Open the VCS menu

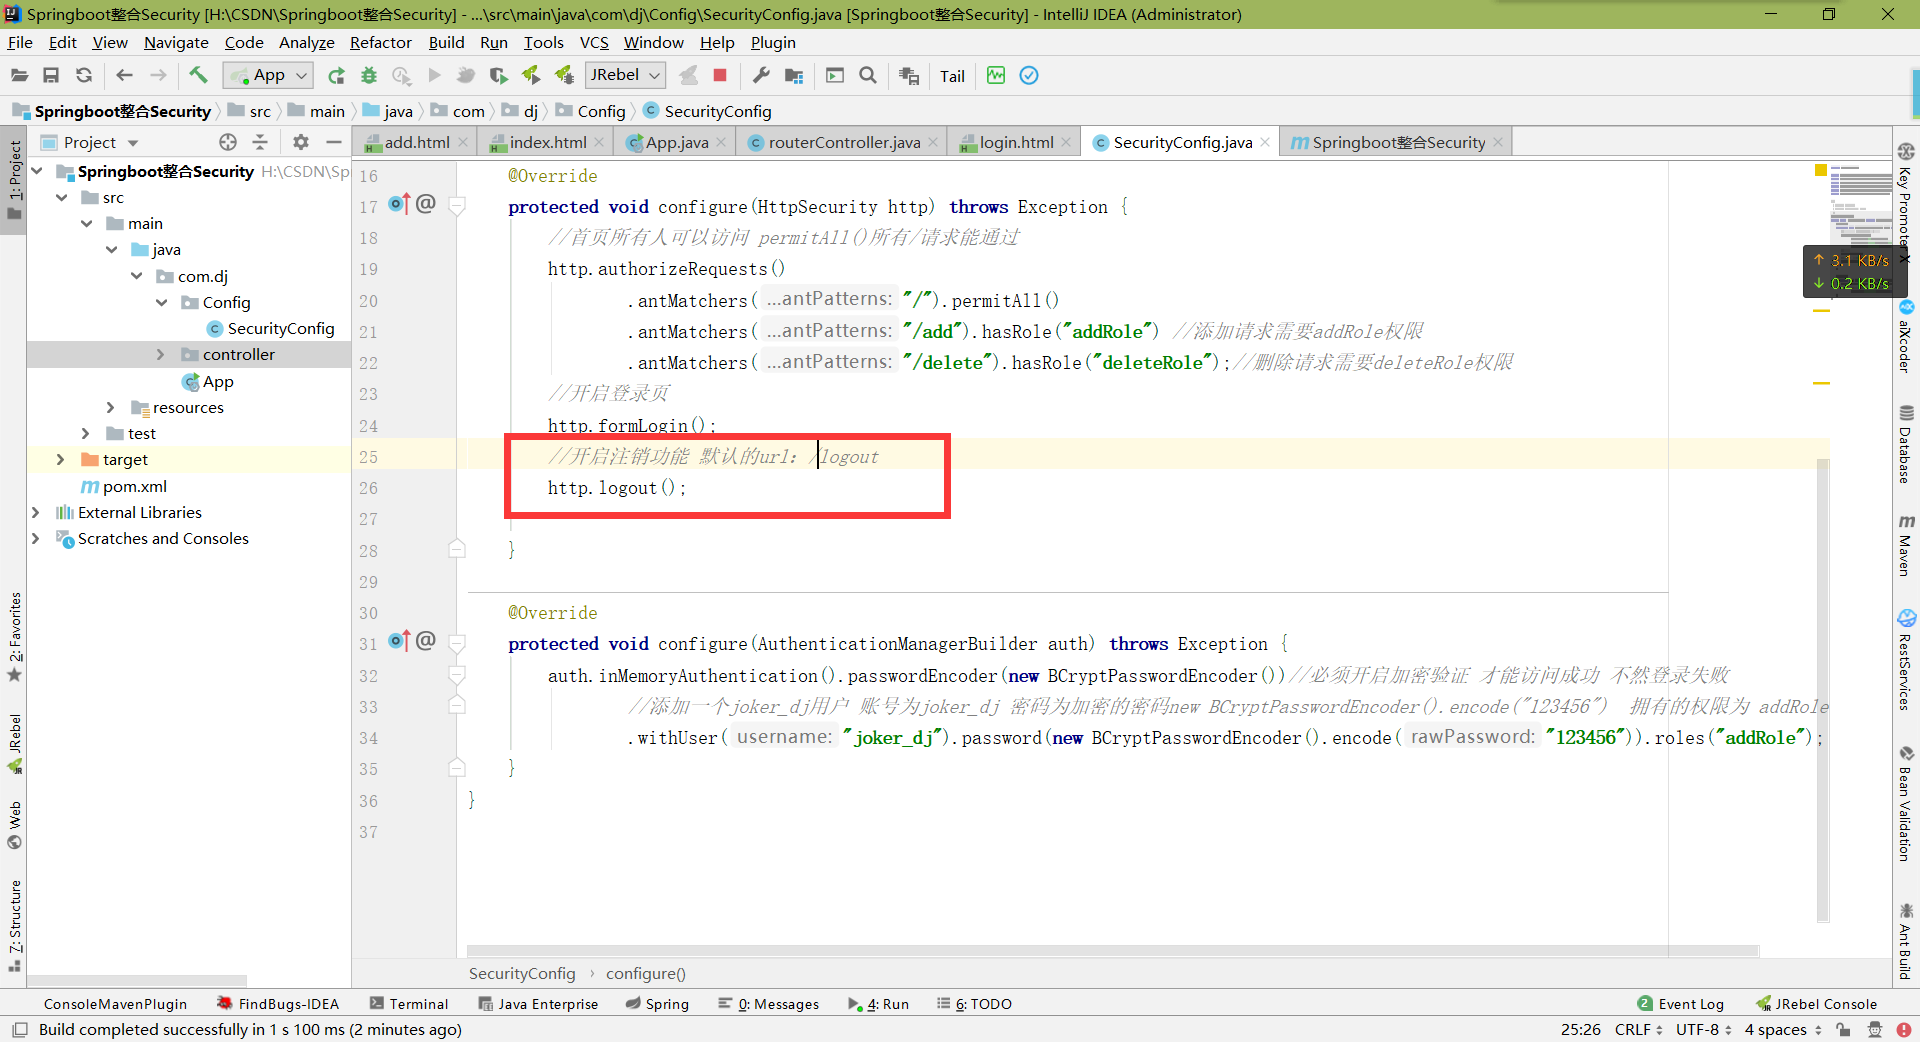[594, 43]
